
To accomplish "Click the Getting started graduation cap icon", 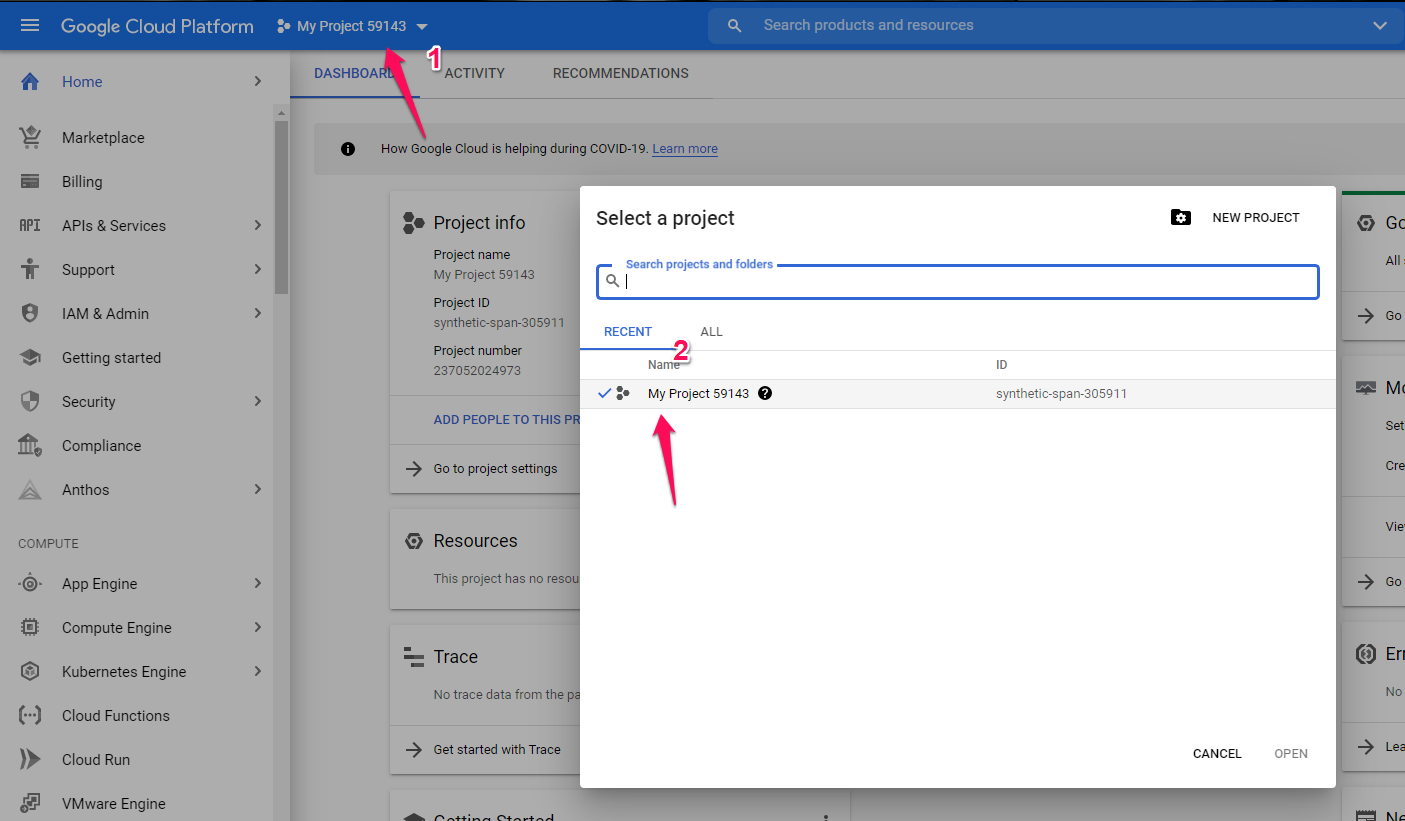I will [x=30, y=358].
